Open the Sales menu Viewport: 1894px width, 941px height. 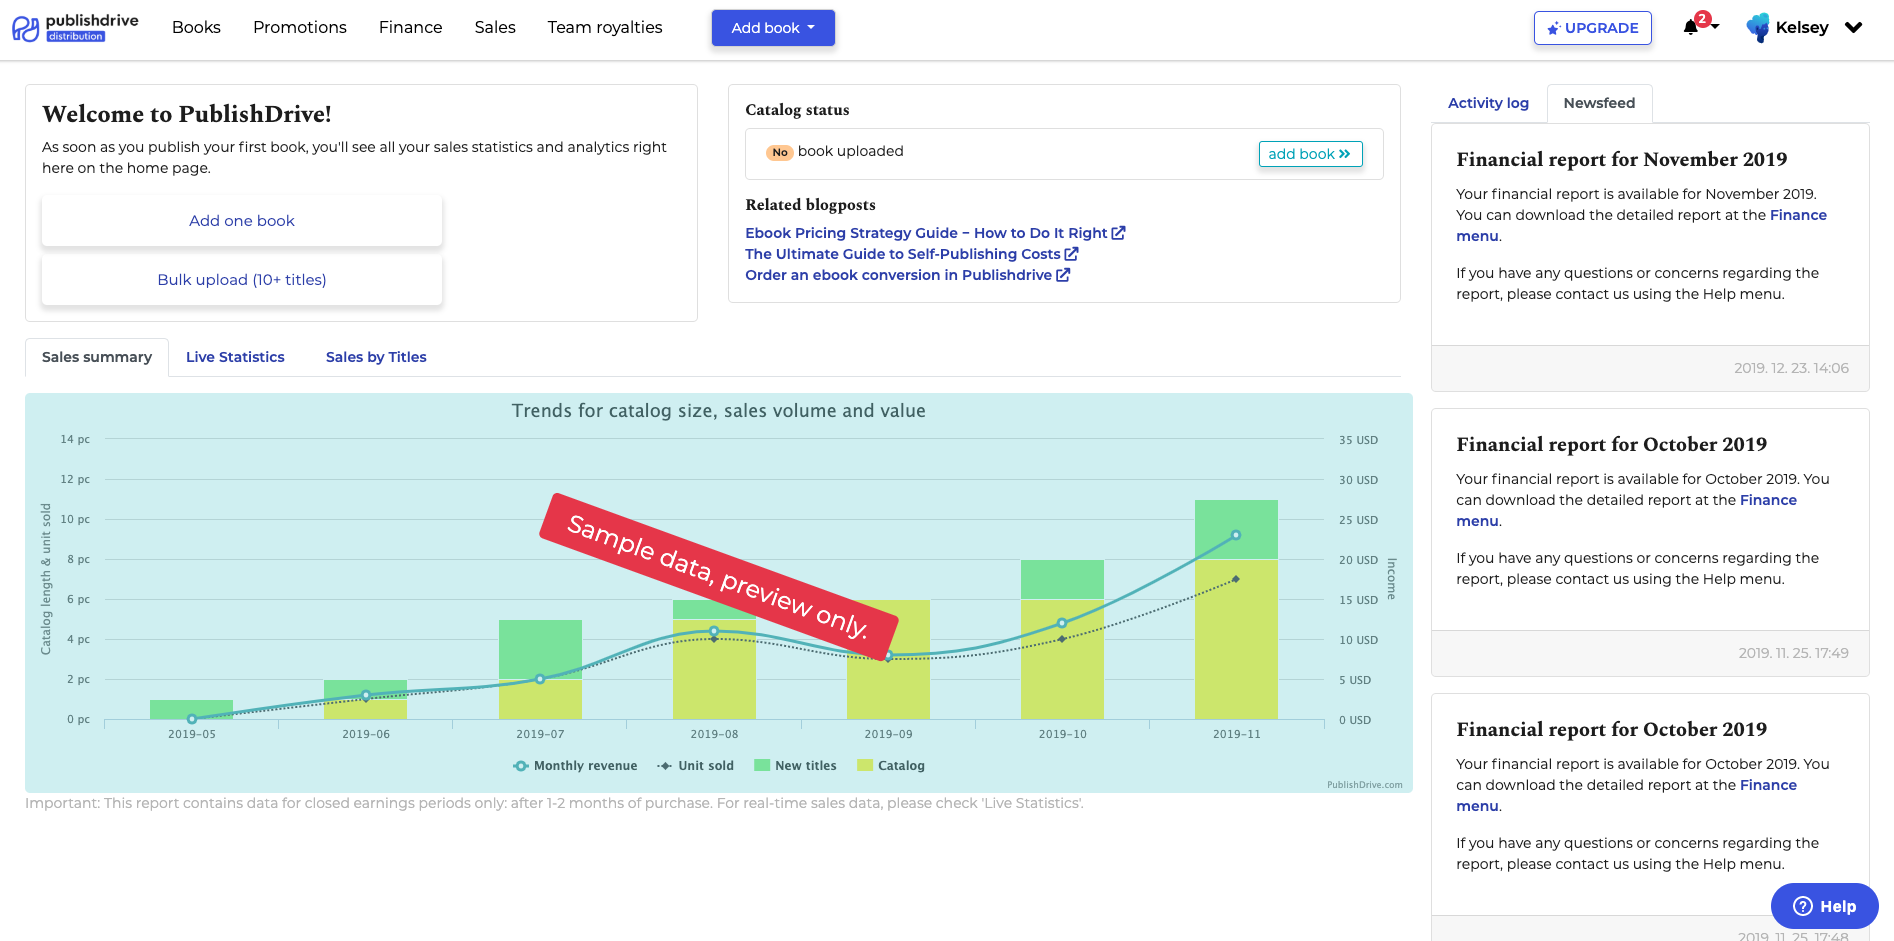point(495,27)
